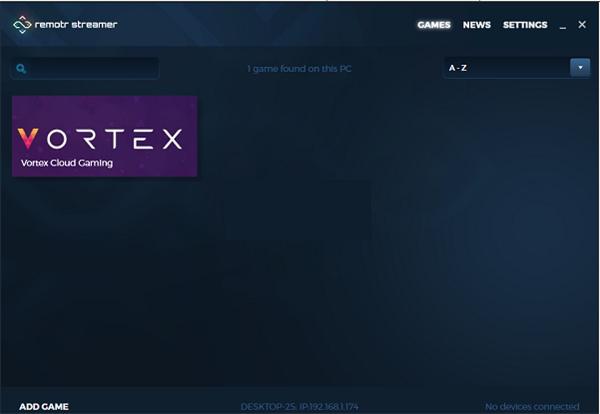Click the search magnifier icon

[21, 68]
